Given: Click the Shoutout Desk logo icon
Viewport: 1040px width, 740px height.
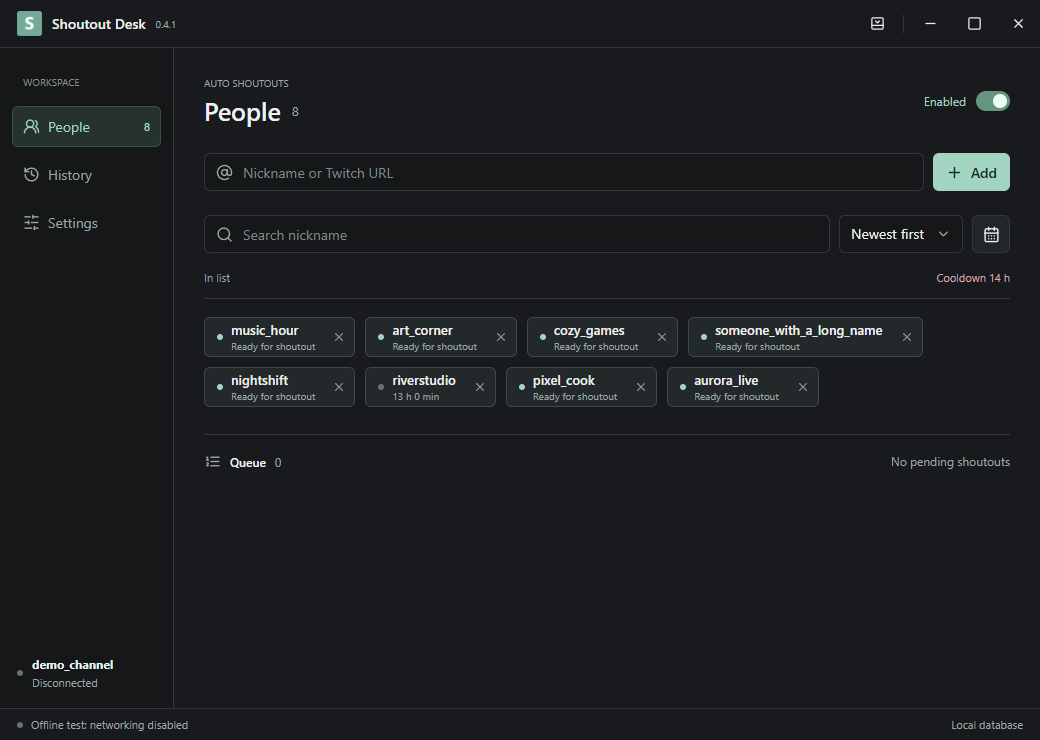Looking at the screenshot, I should point(29,24).
